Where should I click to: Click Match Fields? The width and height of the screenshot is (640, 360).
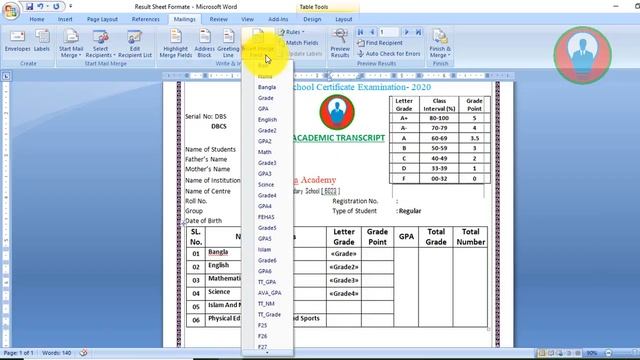[299, 43]
